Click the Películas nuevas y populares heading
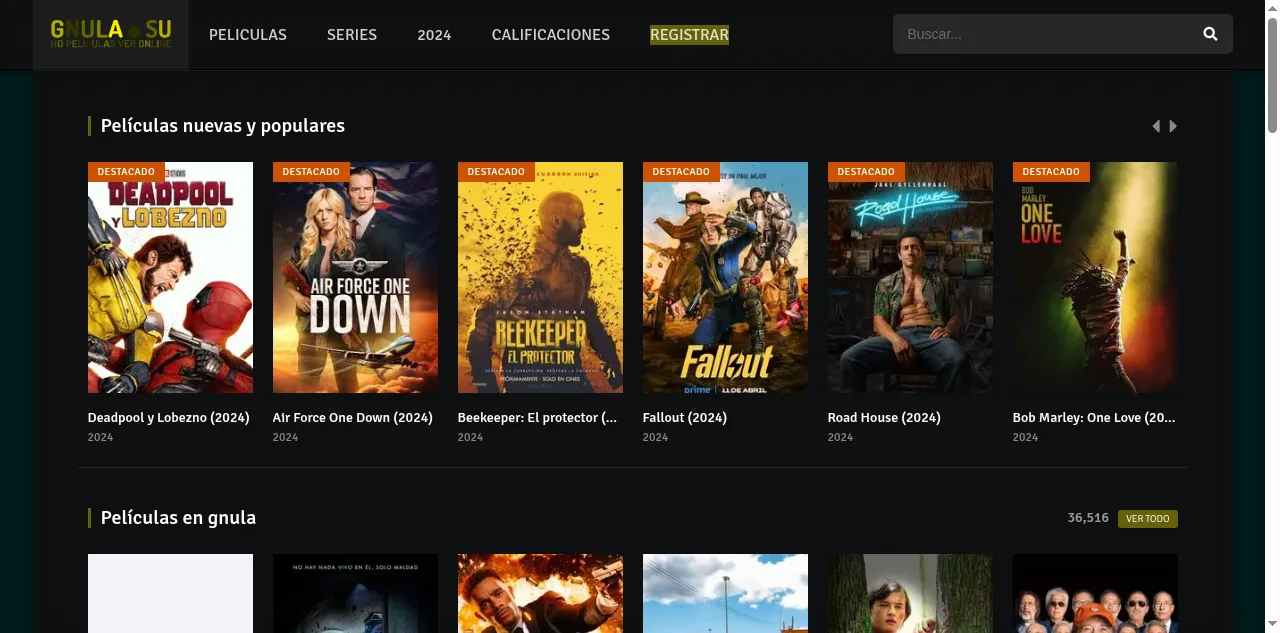This screenshot has width=1280, height=633. coord(223,126)
